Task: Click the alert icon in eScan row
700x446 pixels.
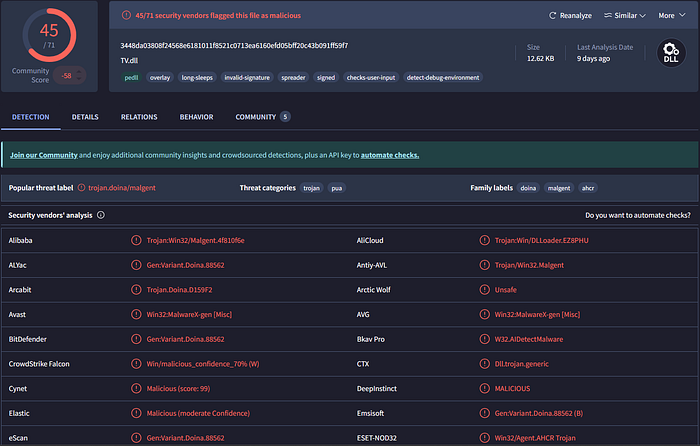Action: [136, 438]
